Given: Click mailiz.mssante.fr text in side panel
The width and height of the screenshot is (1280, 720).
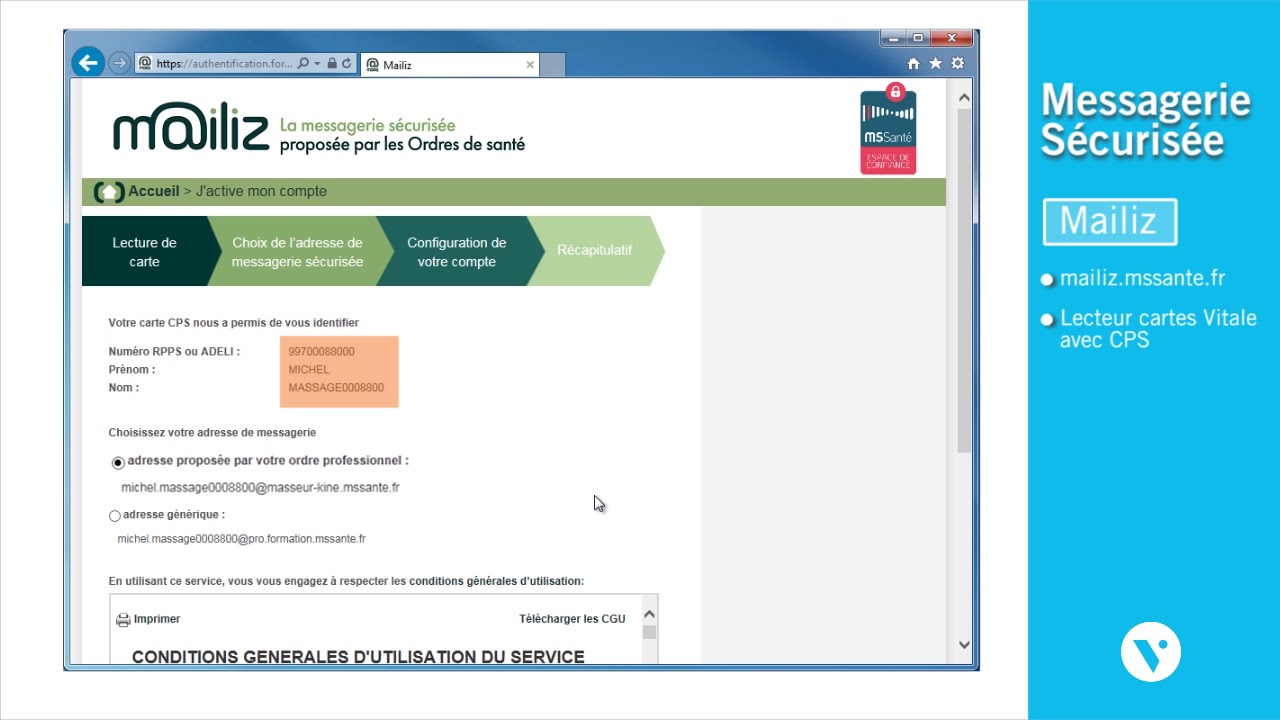Looking at the screenshot, I should click(1142, 279).
